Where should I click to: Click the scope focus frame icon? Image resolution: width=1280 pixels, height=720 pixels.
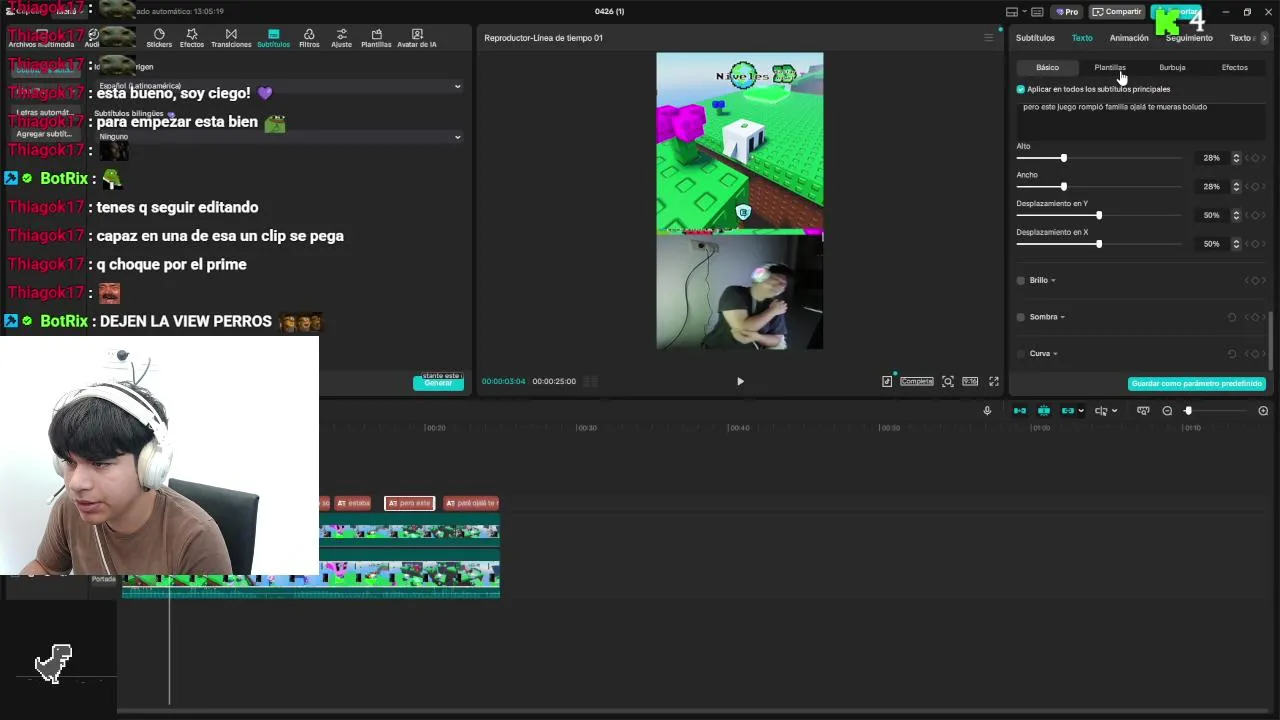point(948,381)
